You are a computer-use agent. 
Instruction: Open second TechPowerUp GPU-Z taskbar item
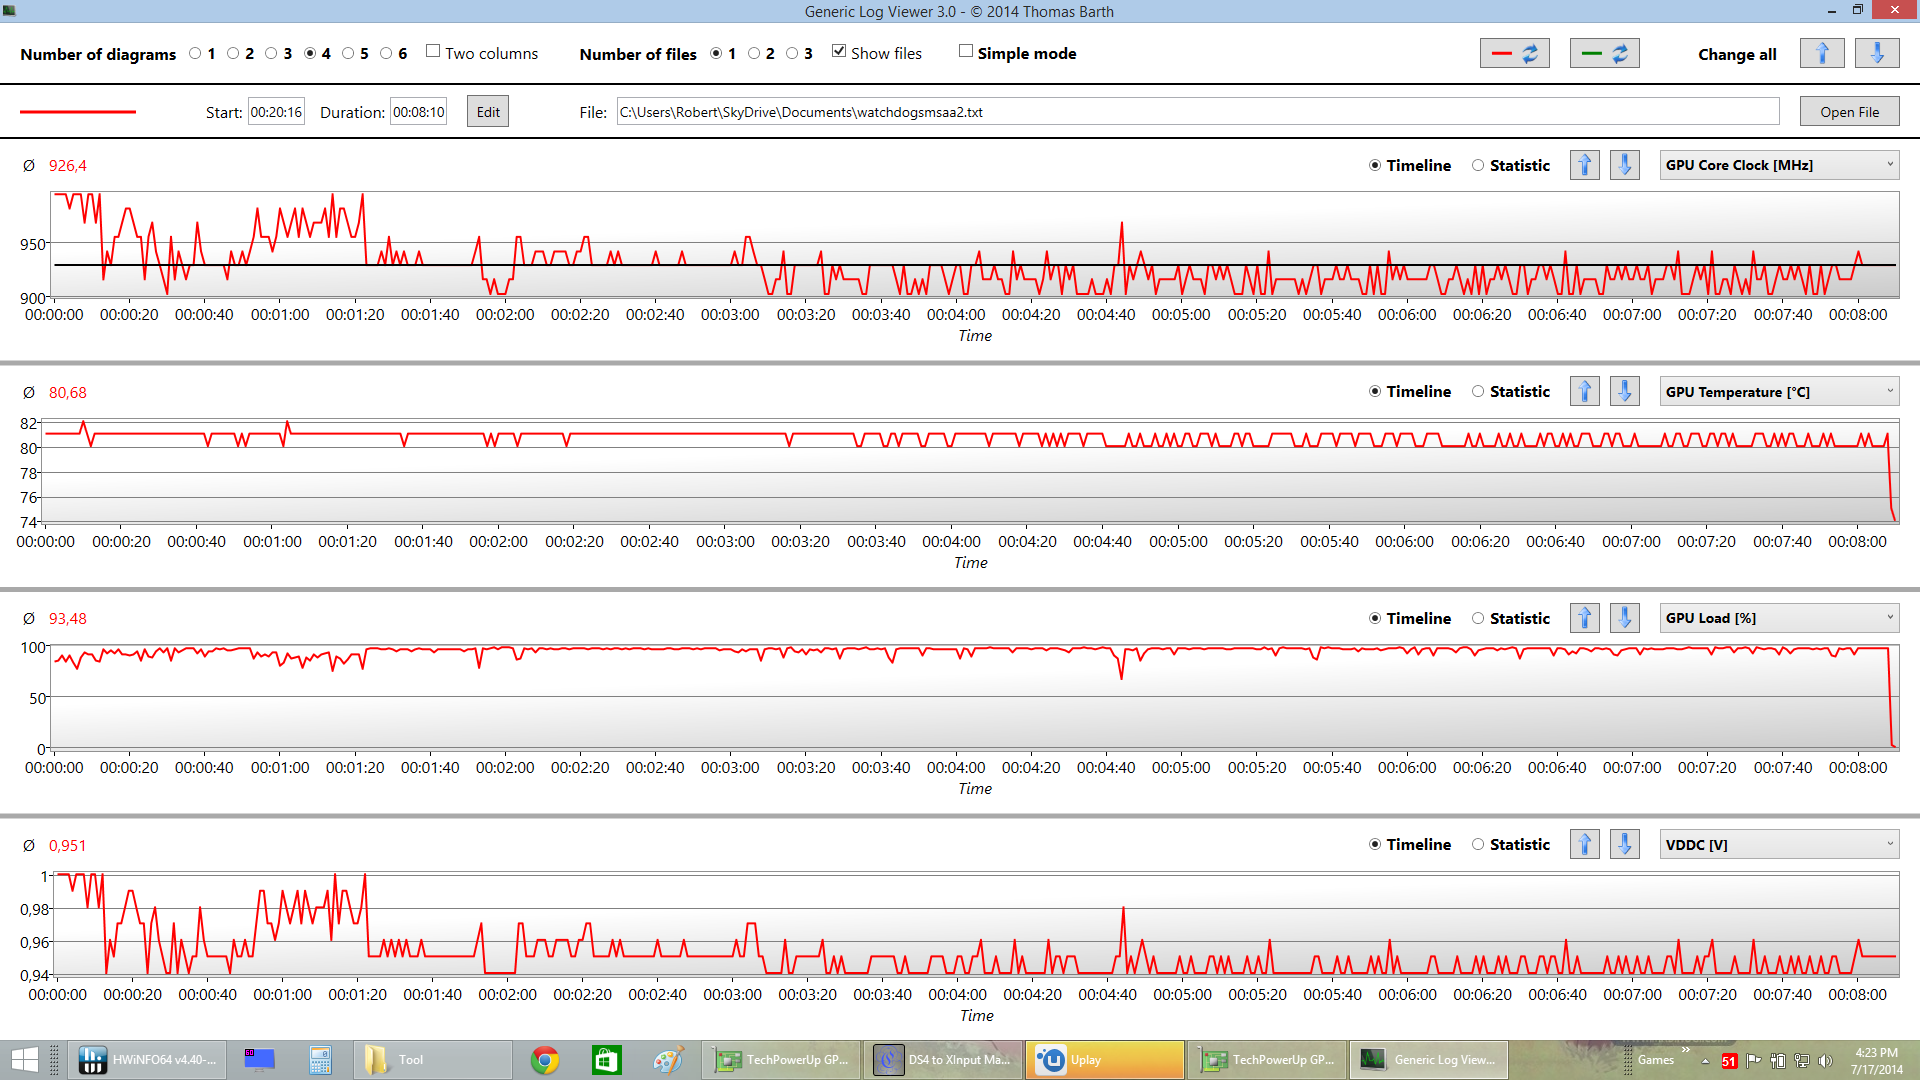[1267, 1060]
